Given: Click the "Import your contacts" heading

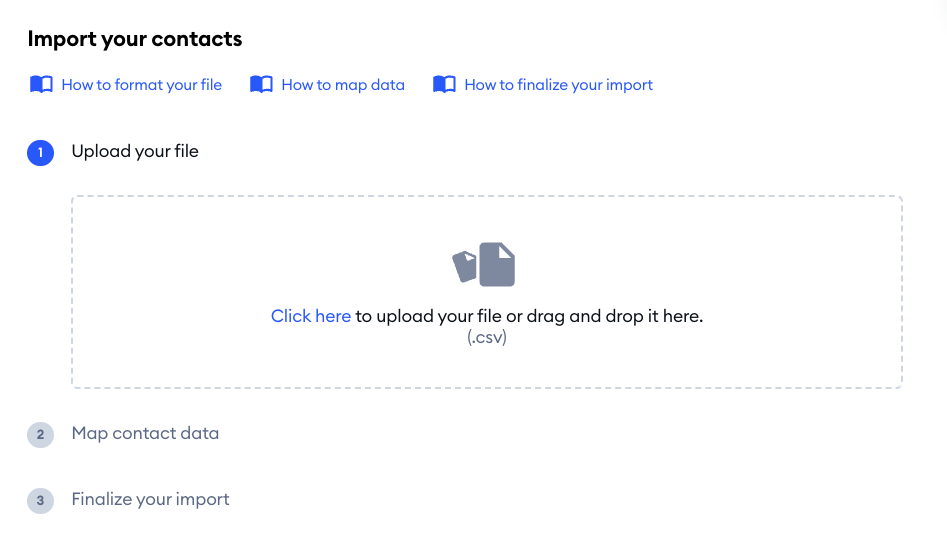Looking at the screenshot, I should coord(135,40).
